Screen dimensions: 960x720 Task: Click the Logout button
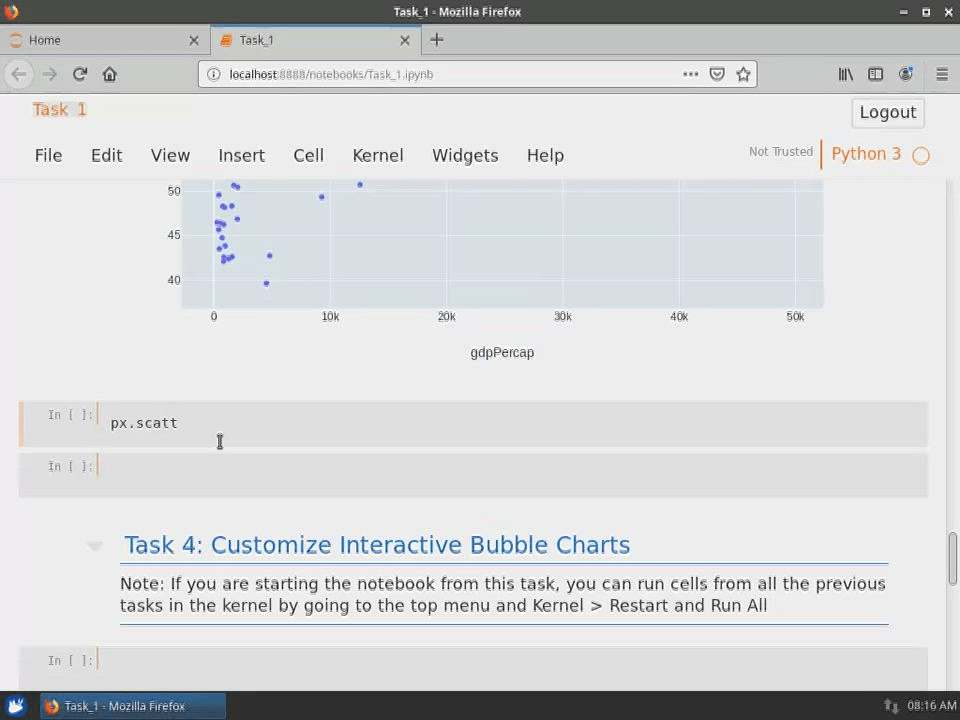click(887, 112)
